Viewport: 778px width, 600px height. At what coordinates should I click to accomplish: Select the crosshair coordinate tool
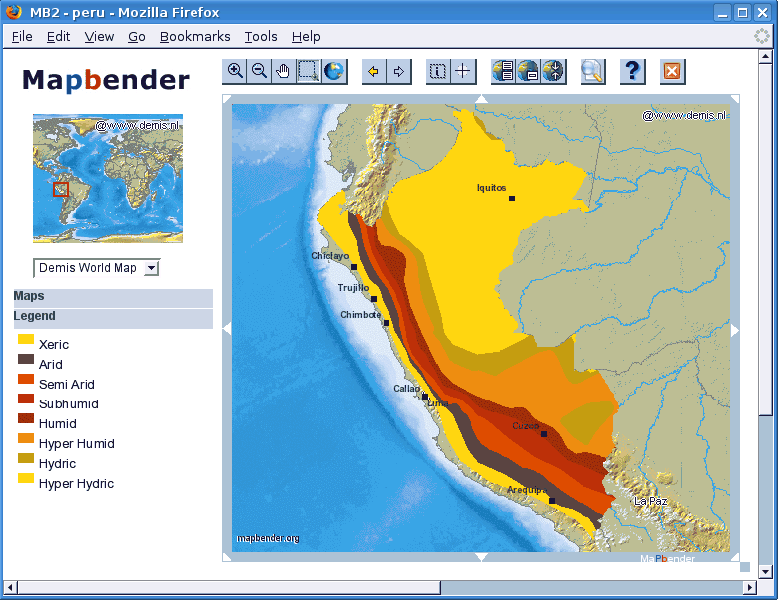tap(463, 71)
